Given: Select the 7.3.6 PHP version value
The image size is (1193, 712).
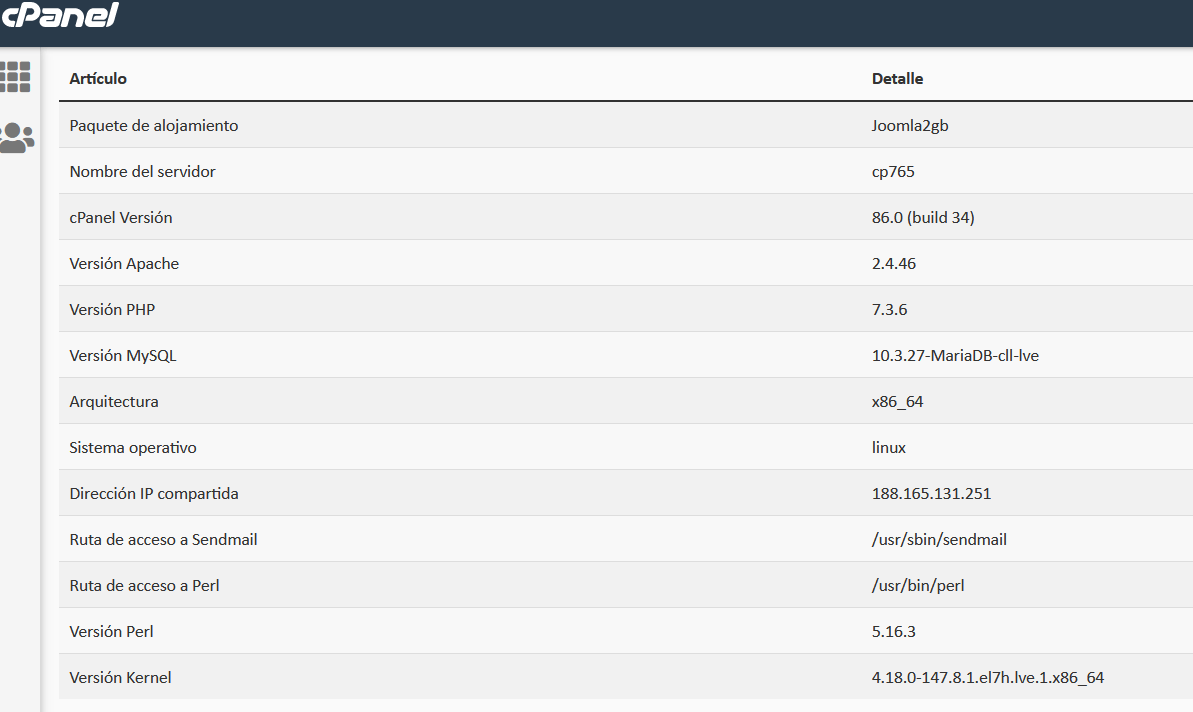Looking at the screenshot, I should (x=889, y=310).
